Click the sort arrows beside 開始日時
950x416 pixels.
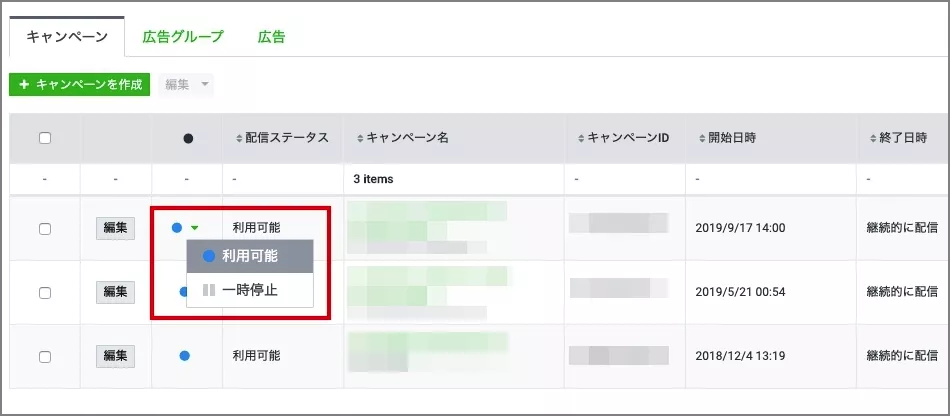pyautogui.click(x=701, y=138)
